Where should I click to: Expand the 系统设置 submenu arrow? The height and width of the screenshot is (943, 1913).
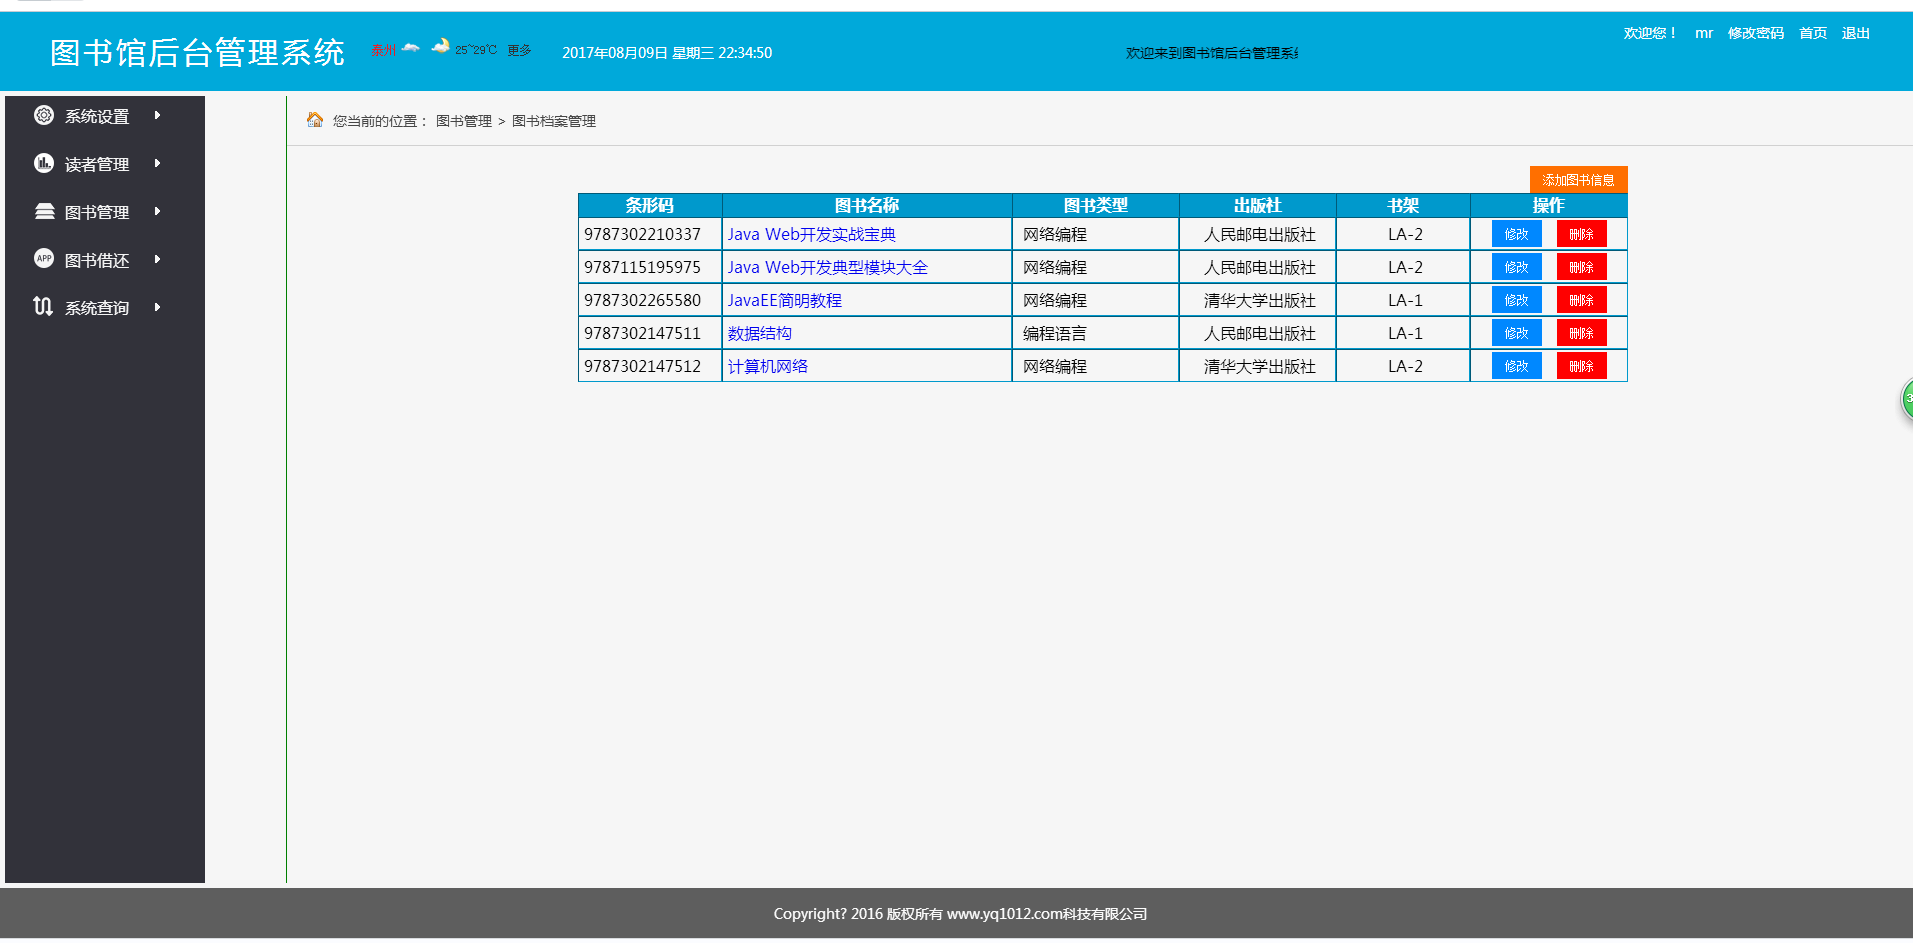[158, 115]
